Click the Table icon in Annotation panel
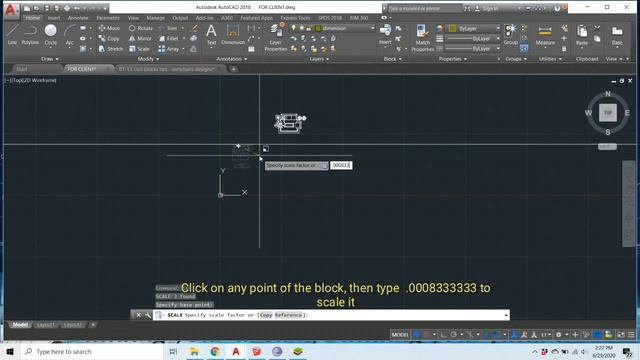This screenshot has height=360, width=640. [251, 49]
